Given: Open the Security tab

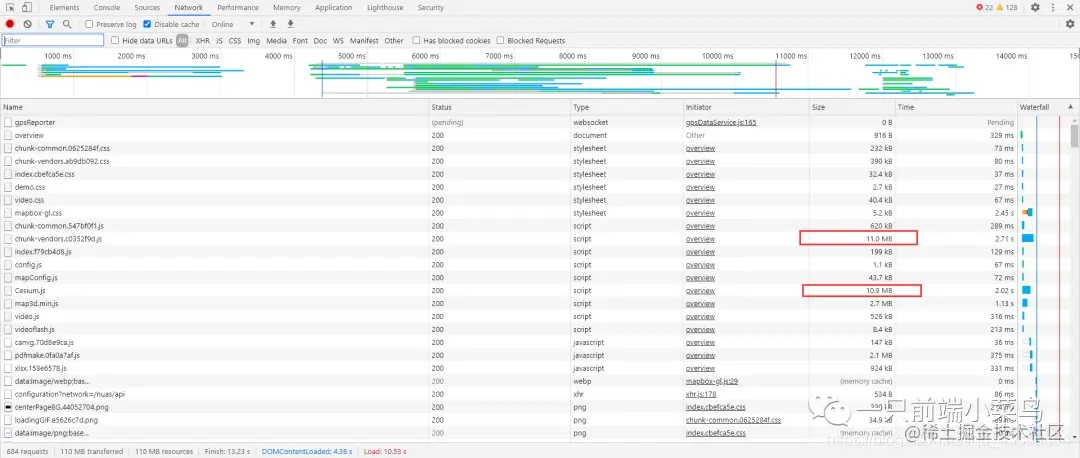Looking at the screenshot, I should [430, 8].
